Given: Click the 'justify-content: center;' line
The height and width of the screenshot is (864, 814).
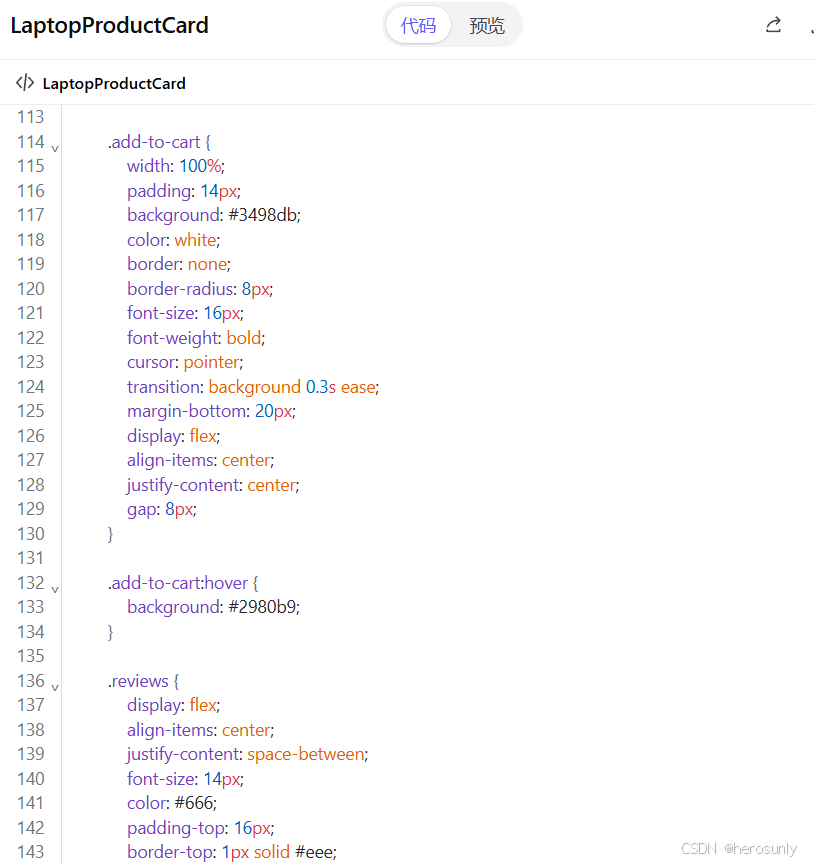Looking at the screenshot, I should click(213, 485).
